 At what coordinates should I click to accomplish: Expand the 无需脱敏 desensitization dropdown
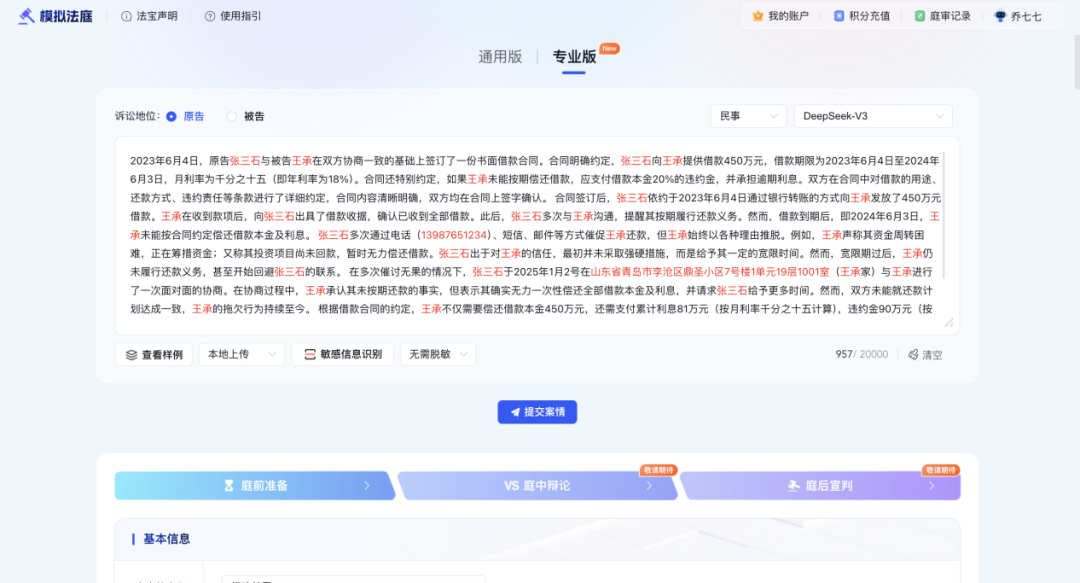point(437,353)
